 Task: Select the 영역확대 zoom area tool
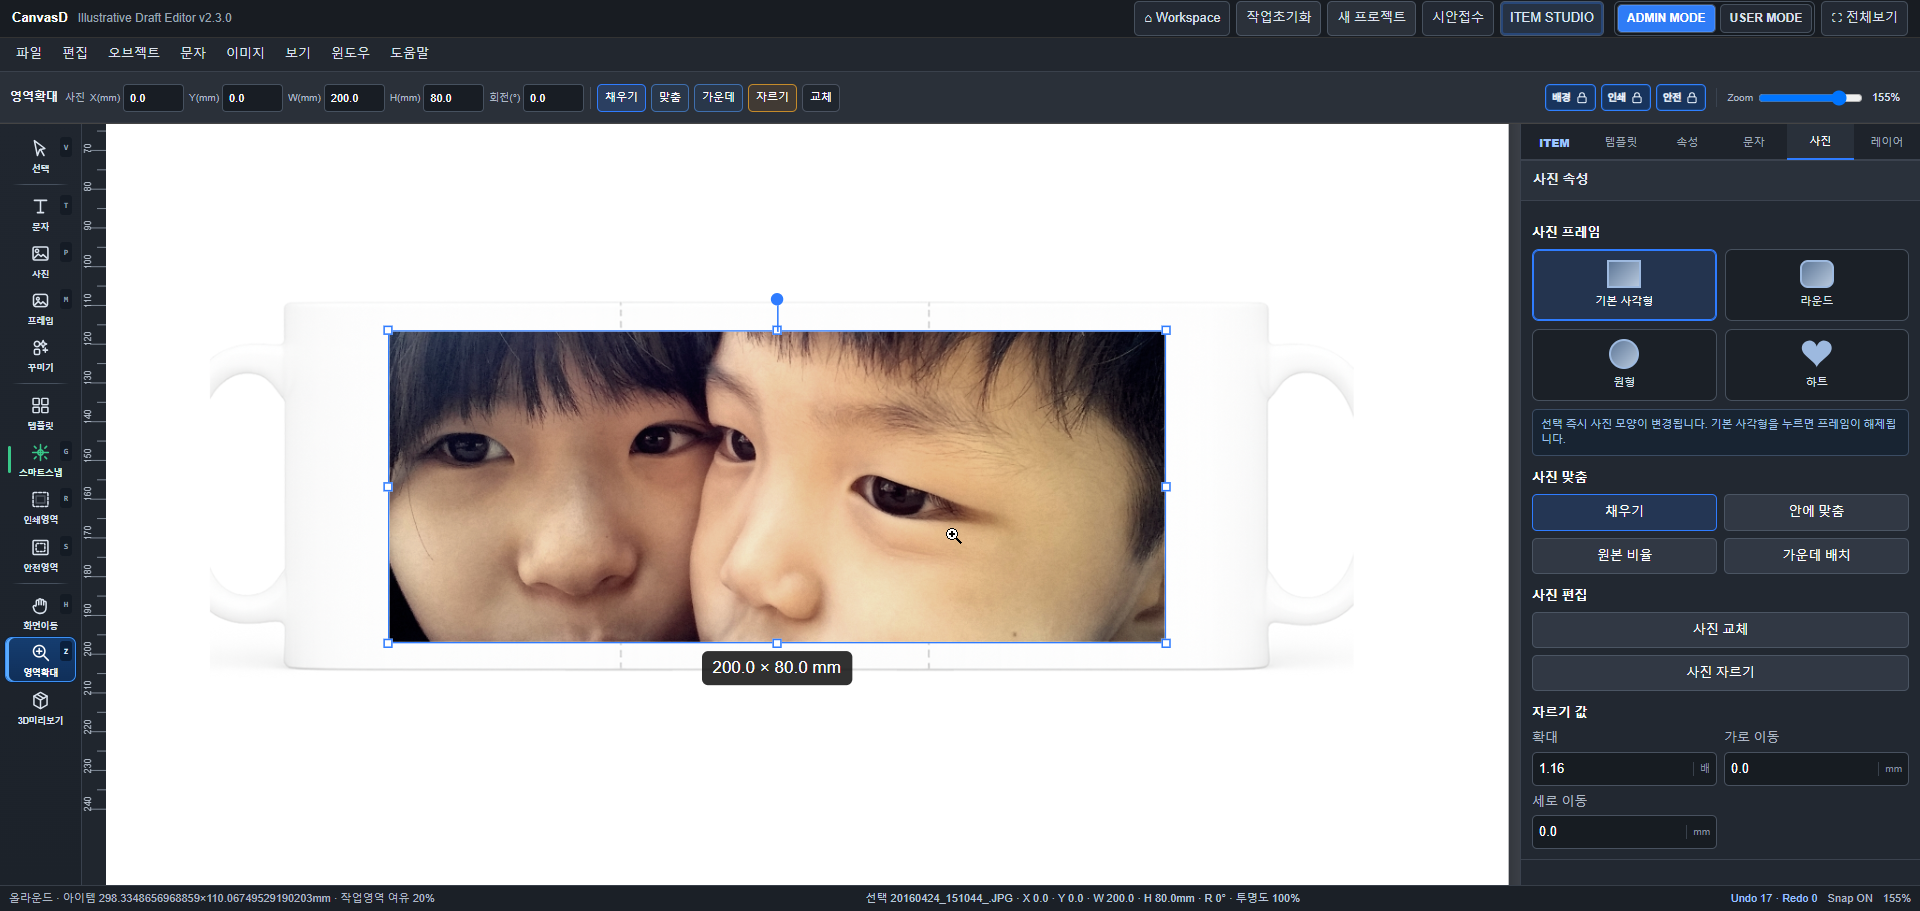tap(40, 660)
